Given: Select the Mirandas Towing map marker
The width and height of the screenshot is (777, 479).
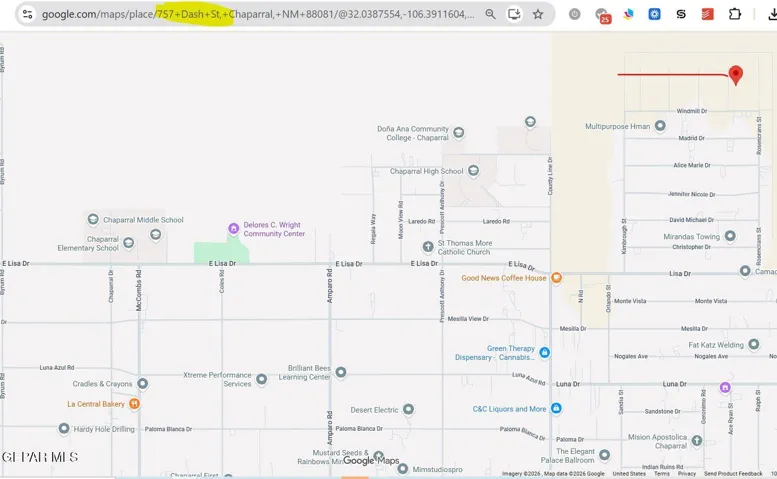Looking at the screenshot, I should click(730, 236).
